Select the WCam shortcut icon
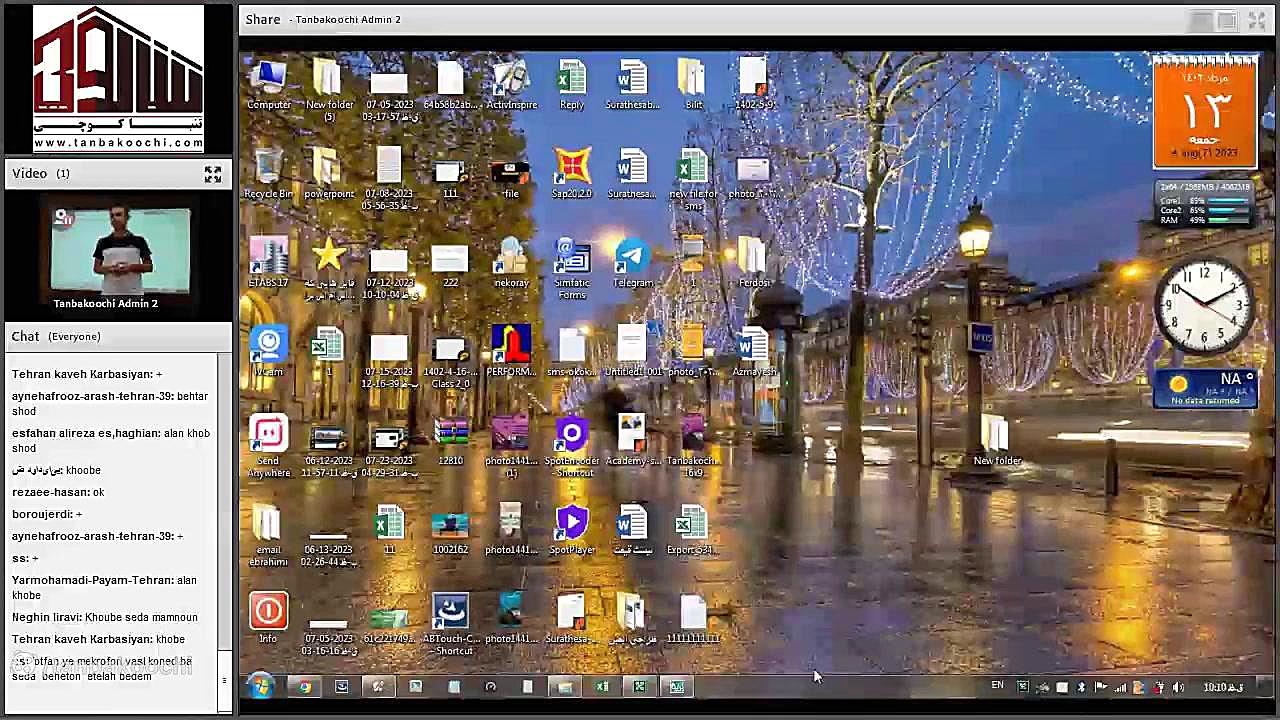Image resolution: width=1280 pixels, height=720 pixels. [x=268, y=352]
